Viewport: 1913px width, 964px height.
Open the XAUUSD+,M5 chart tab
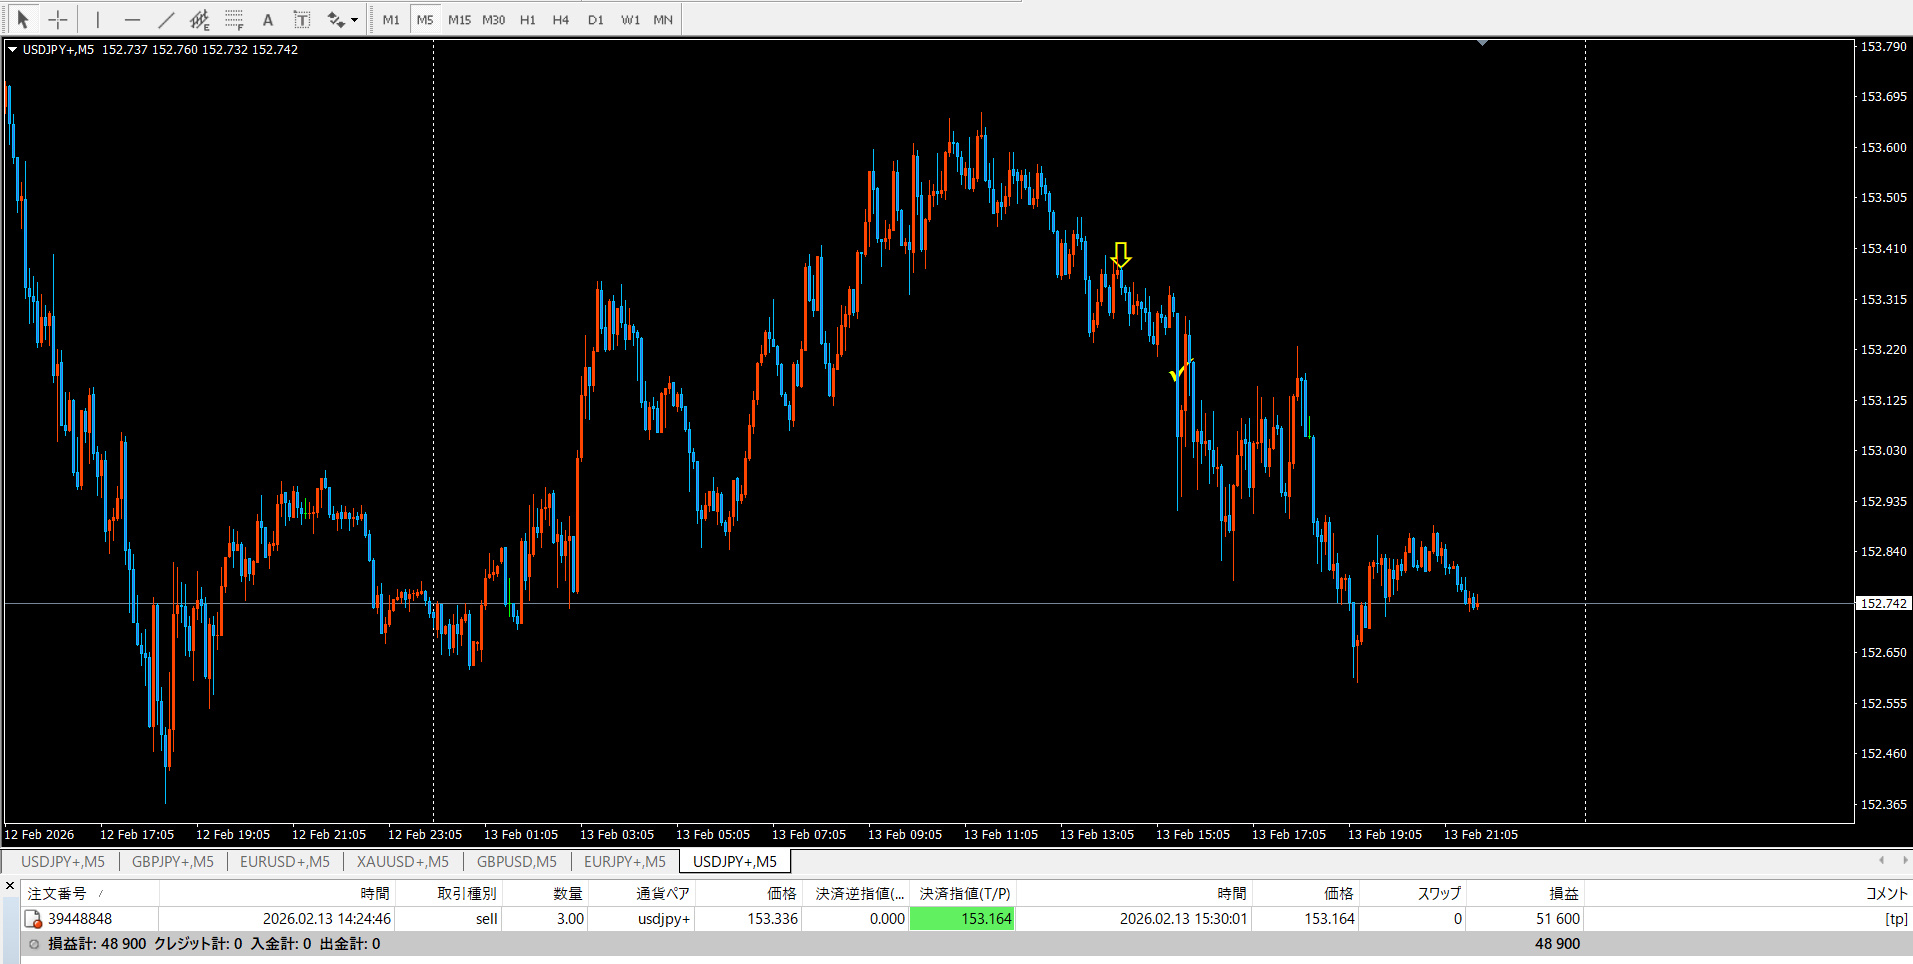(x=403, y=861)
